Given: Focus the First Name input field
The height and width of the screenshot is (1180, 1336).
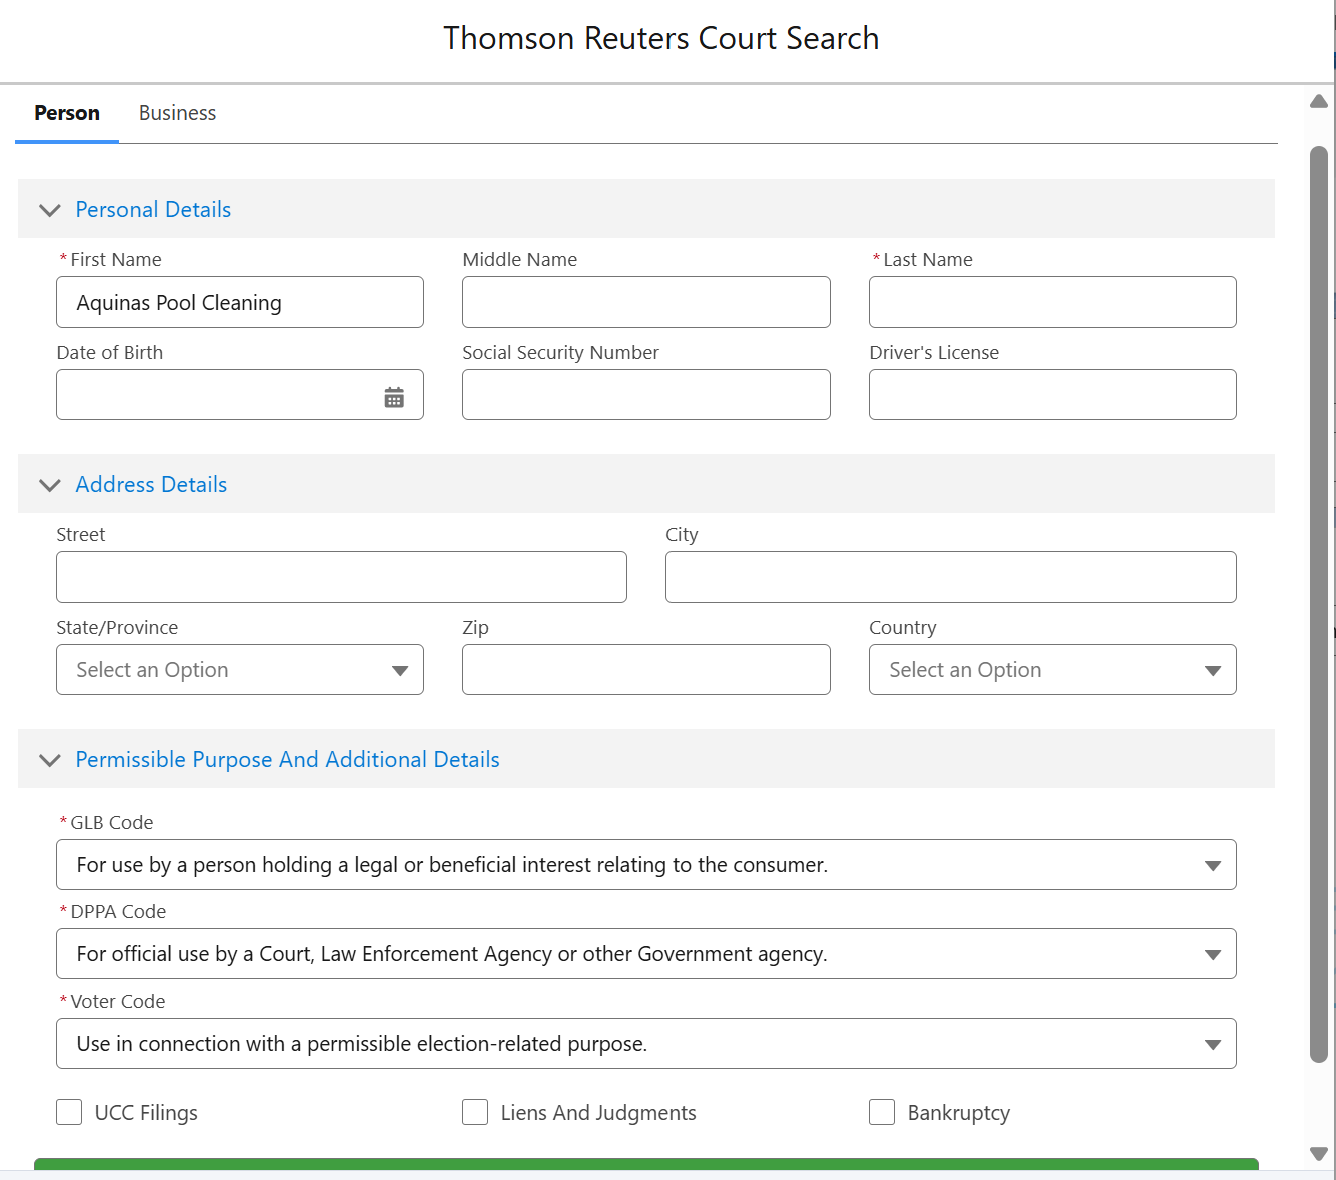Looking at the screenshot, I should coord(240,302).
